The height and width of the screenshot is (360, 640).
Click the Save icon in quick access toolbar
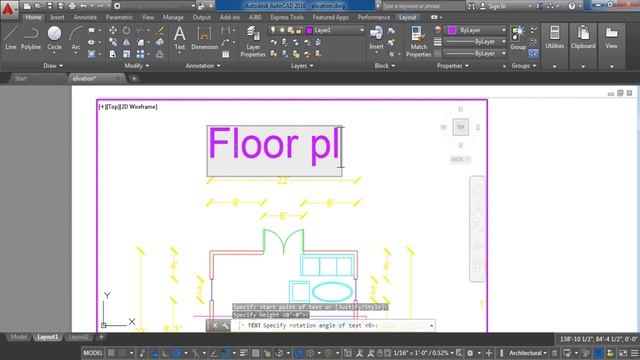(49, 6)
